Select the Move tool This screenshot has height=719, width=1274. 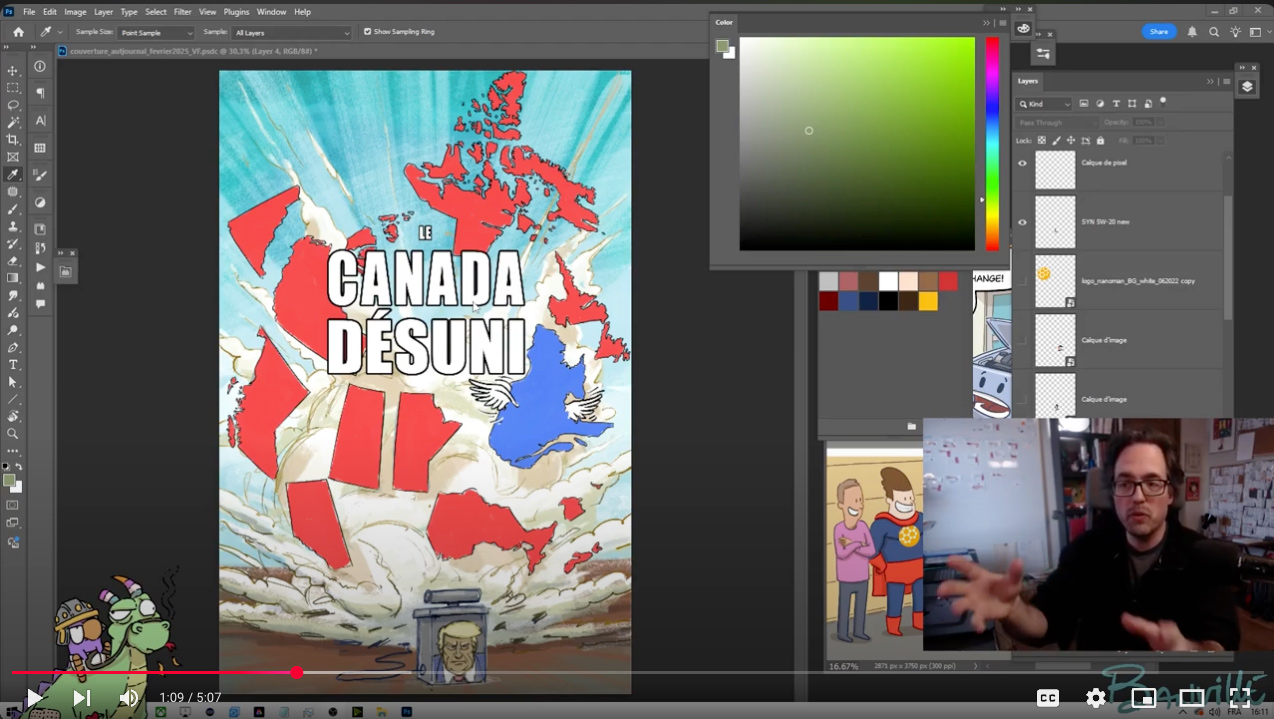[x=13, y=71]
